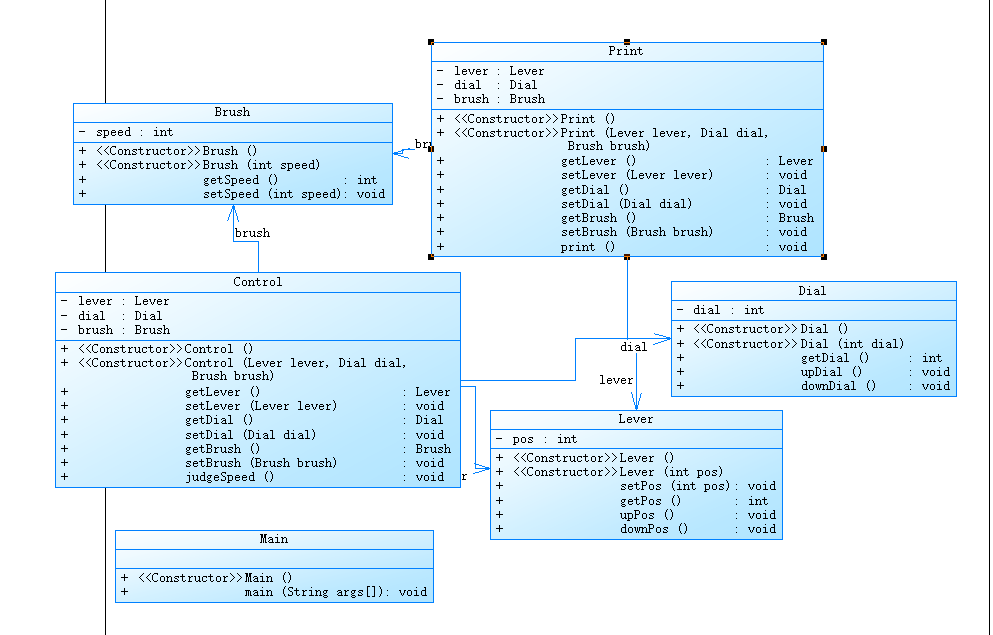993x635 pixels.
Task: Click bottom-right resize handle of Print
Action: click(824, 257)
